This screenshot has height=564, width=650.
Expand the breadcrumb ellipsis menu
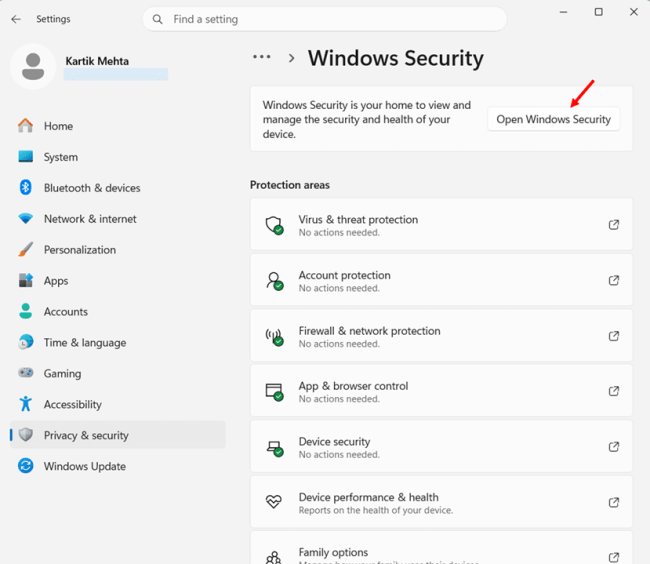(x=262, y=57)
